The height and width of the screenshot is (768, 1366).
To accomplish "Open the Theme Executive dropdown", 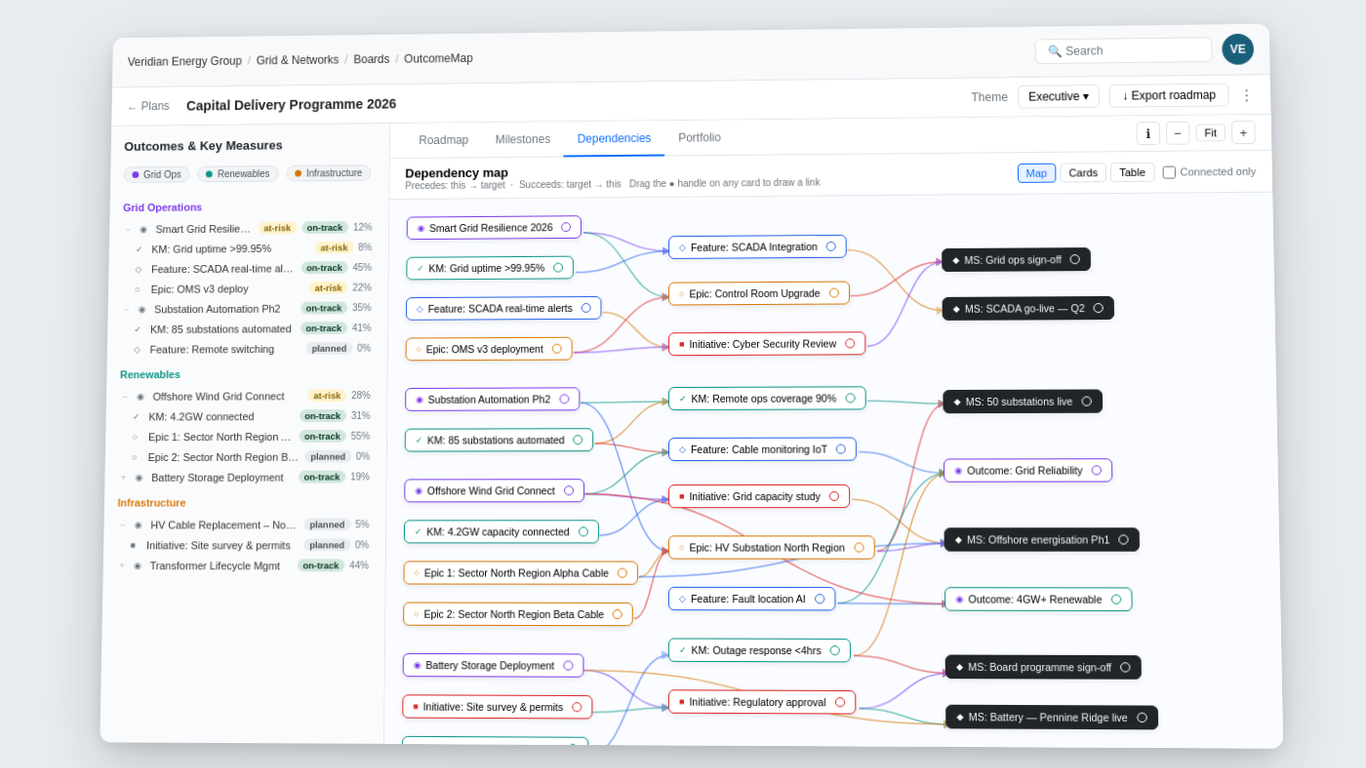I will (1058, 96).
